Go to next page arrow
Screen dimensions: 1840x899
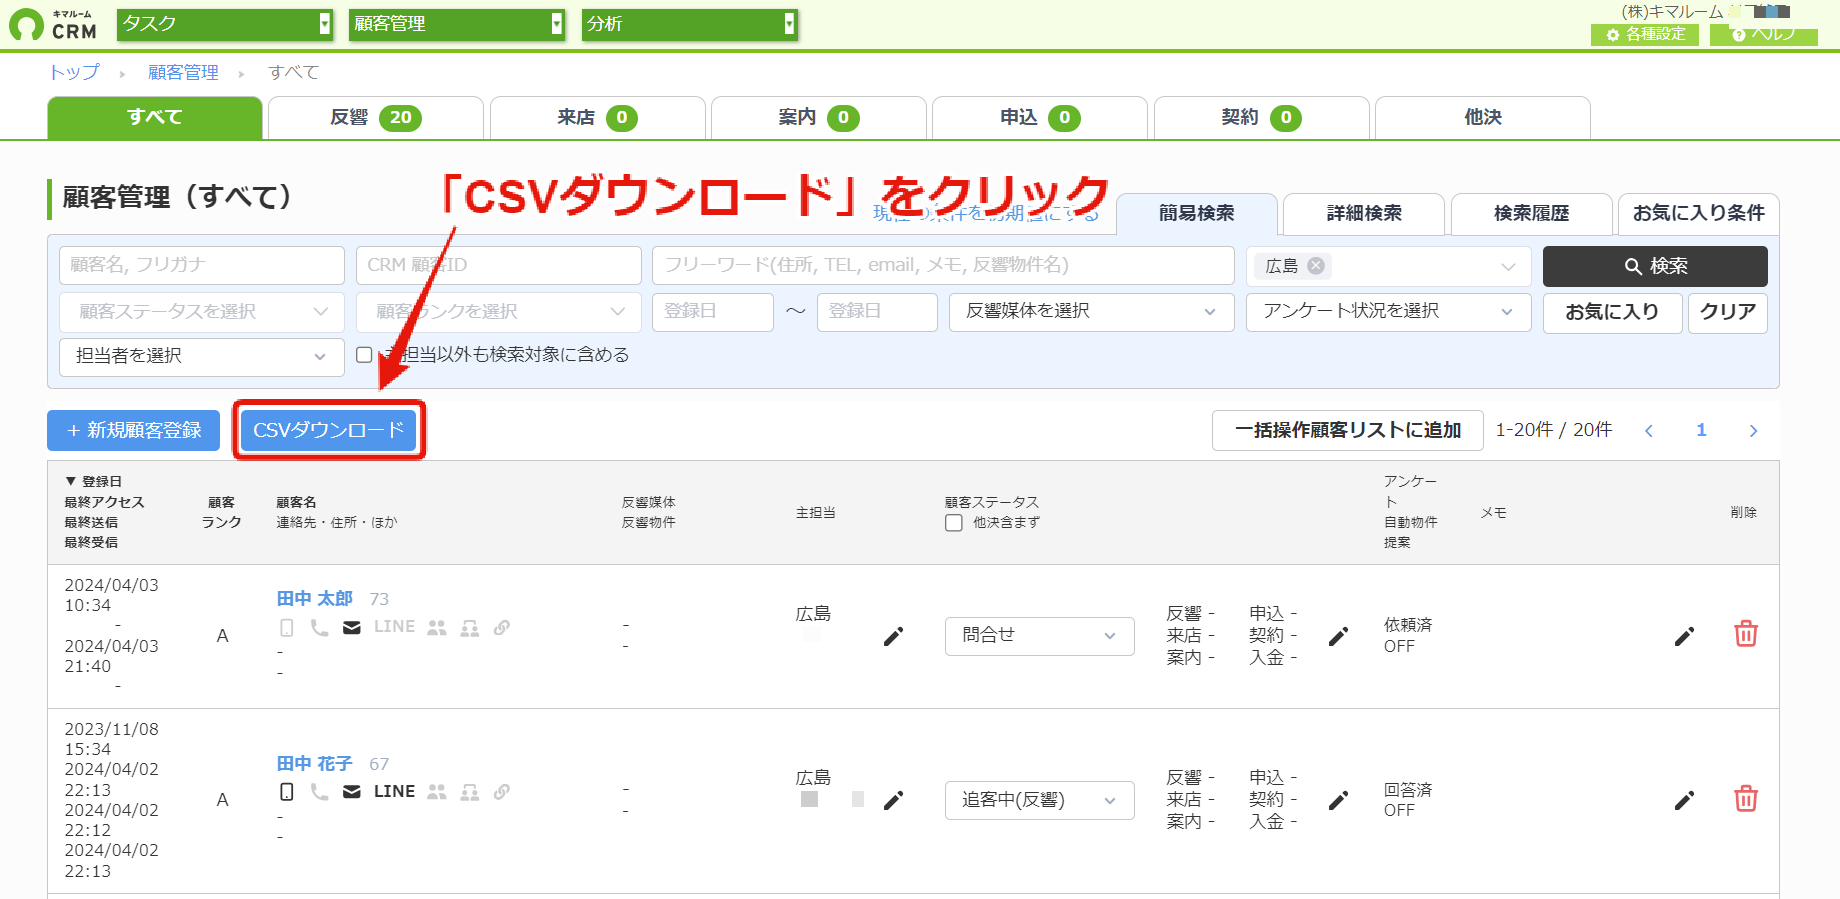(x=1753, y=431)
